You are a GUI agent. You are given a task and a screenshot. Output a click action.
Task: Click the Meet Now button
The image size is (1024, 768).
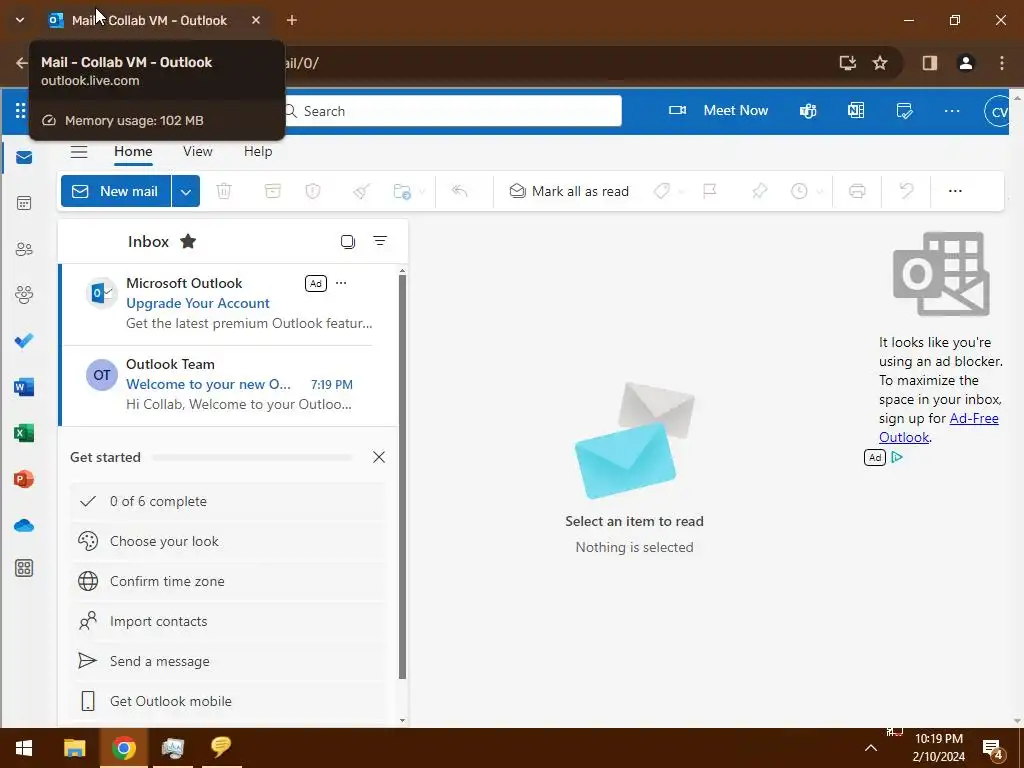(x=718, y=110)
